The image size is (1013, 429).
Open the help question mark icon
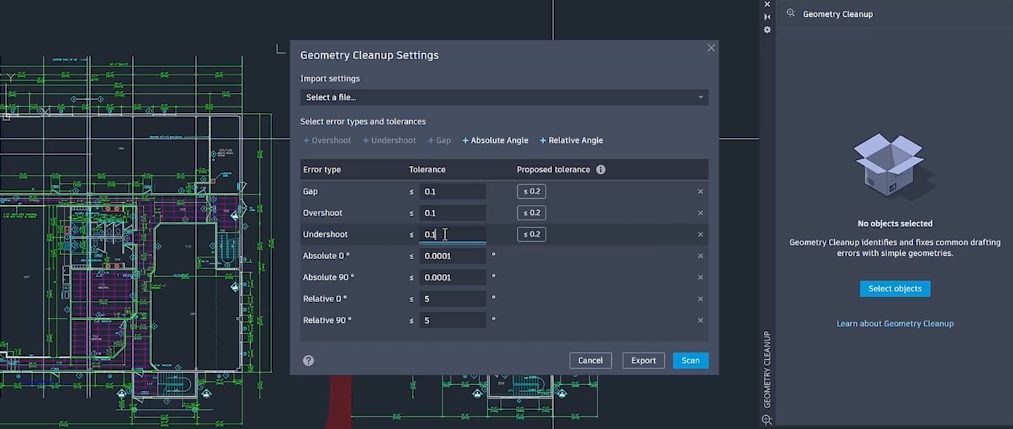pos(308,361)
